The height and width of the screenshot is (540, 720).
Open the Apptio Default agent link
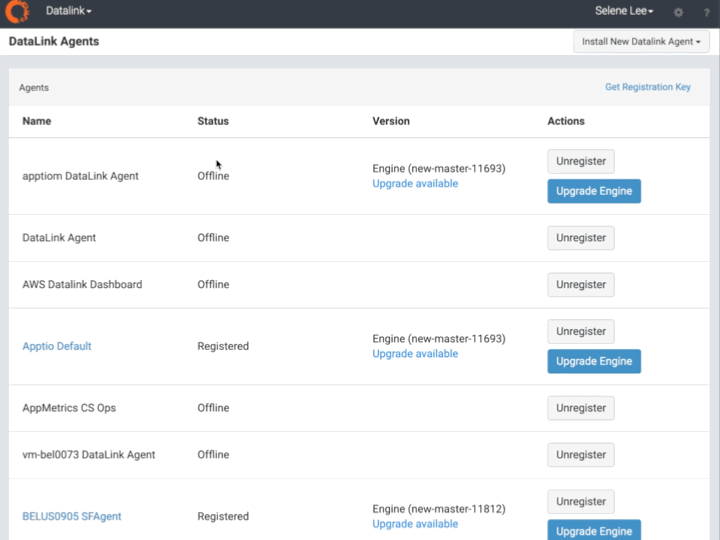click(x=57, y=346)
